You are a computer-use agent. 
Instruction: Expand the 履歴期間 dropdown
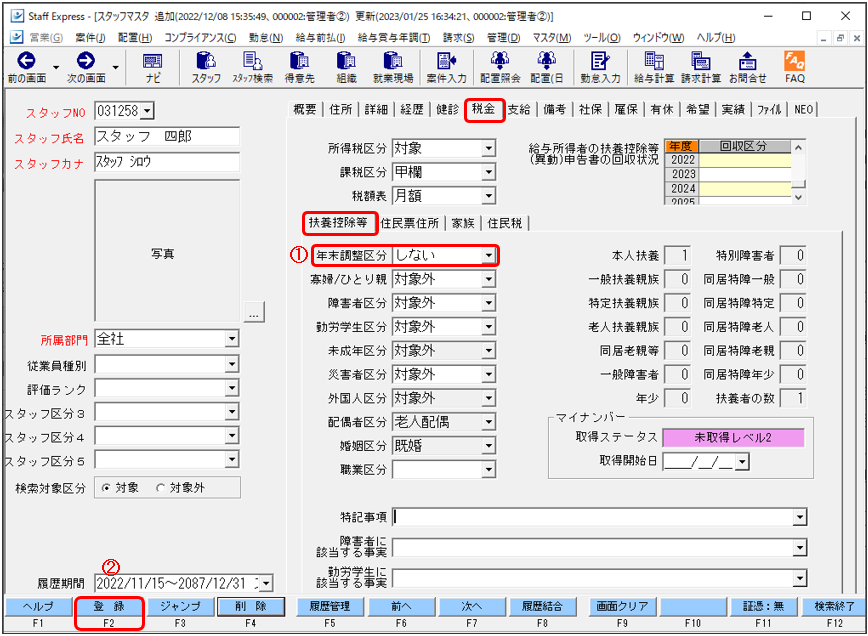(266, 583)
